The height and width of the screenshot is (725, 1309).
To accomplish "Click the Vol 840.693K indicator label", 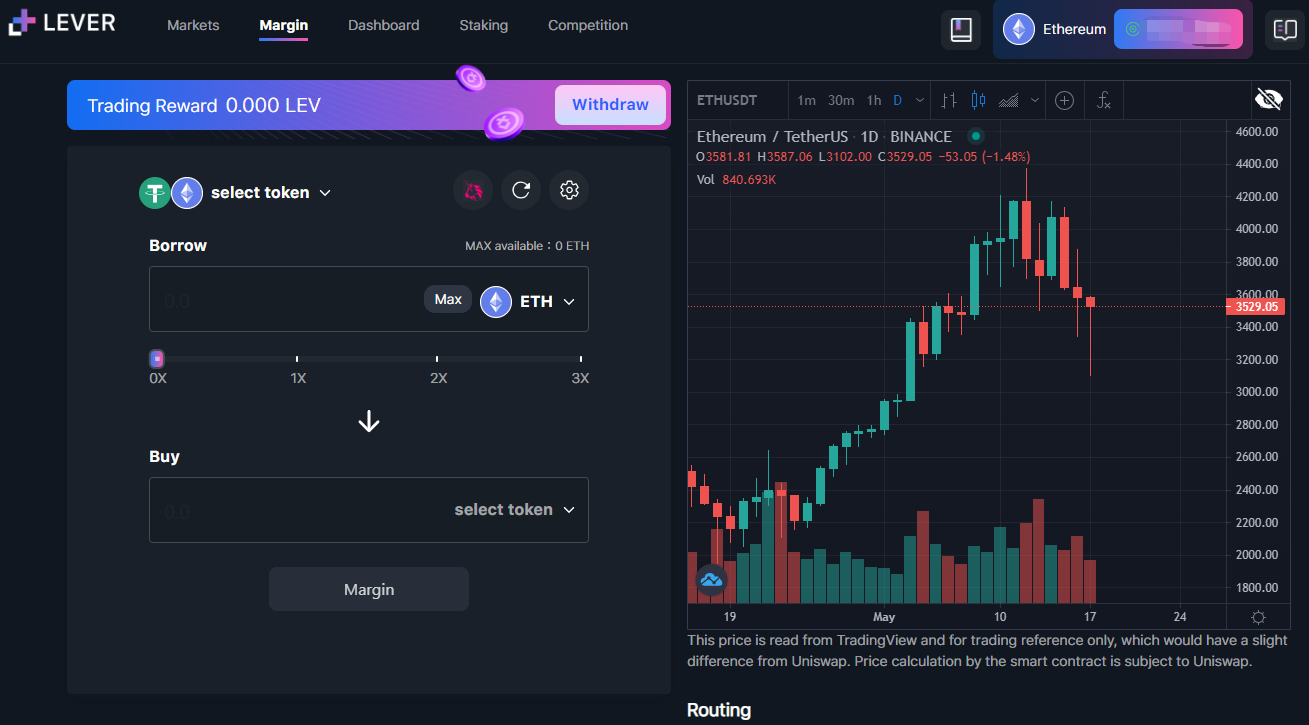I will click(x=736, y=179).
